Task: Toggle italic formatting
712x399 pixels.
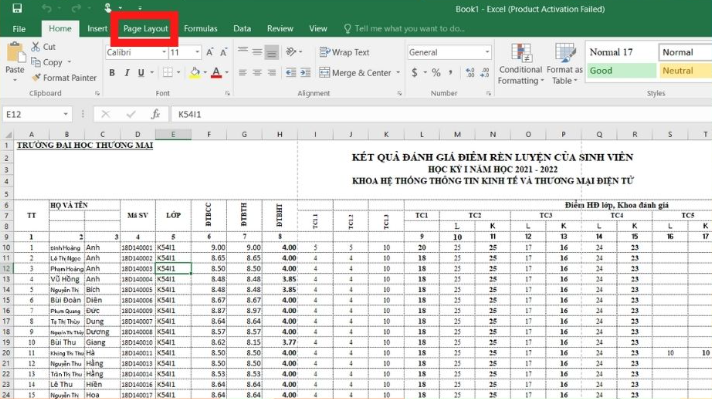Action: [127, 72]
